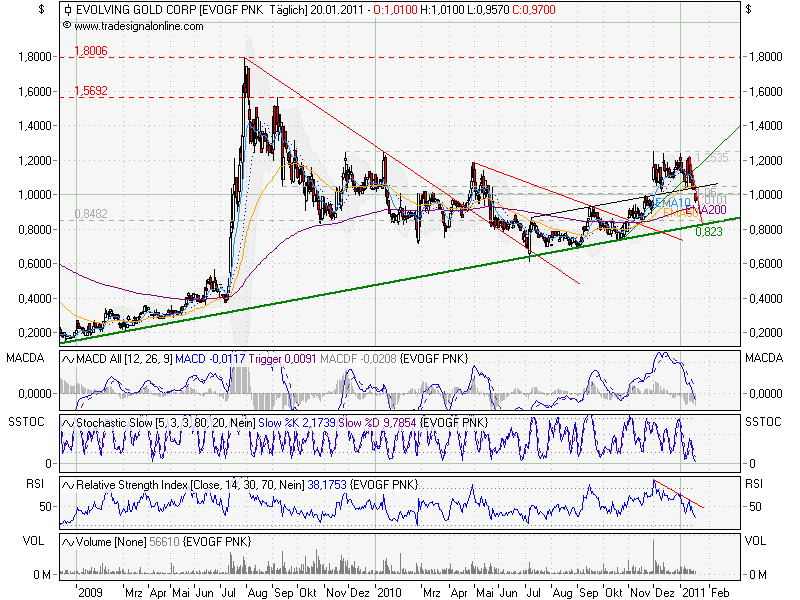Click the Volume indicator wave icon
The height and width of the screenshot is (600, 800).
click(x=68, y=542)
